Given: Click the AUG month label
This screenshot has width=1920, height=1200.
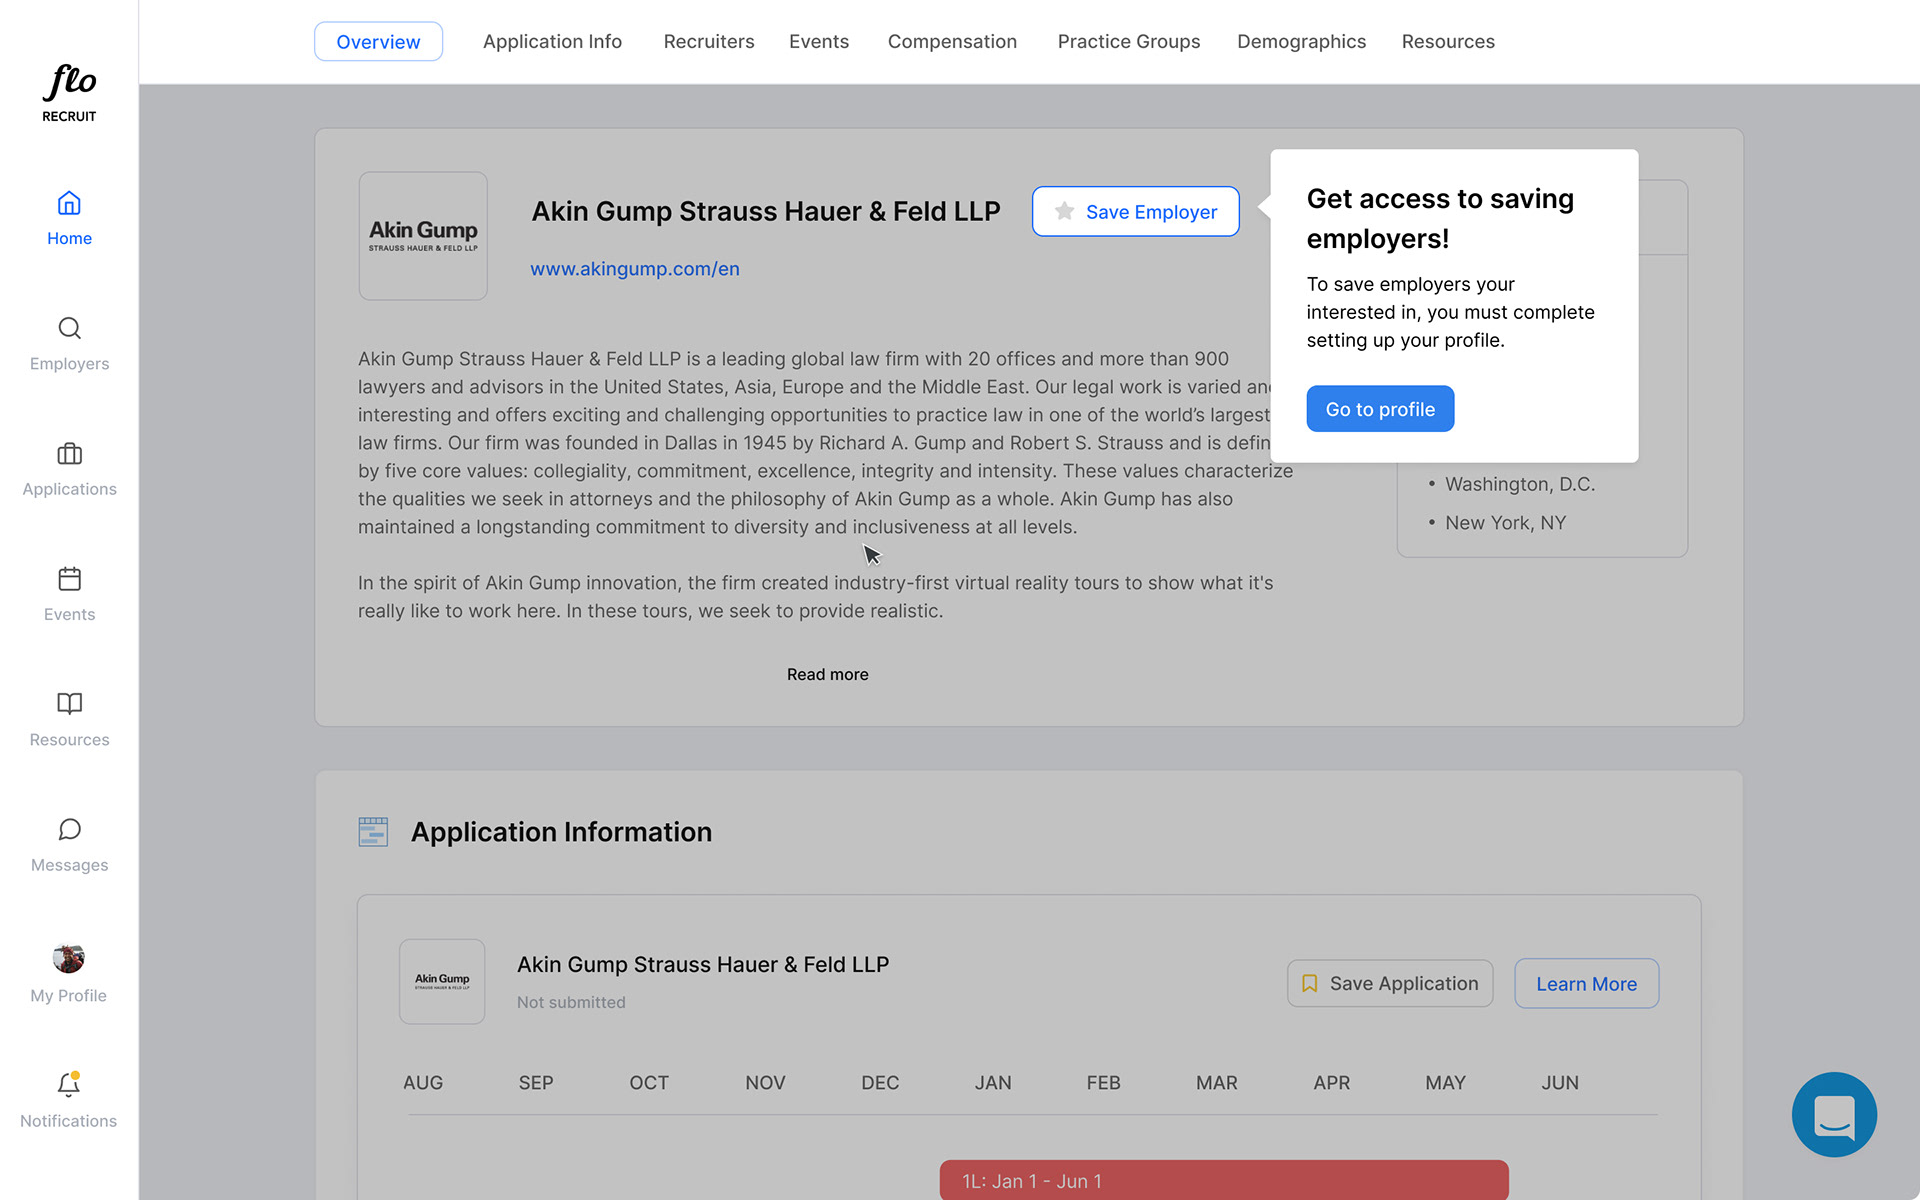Looking at the screenshot, I should (x=423, y=1083).
